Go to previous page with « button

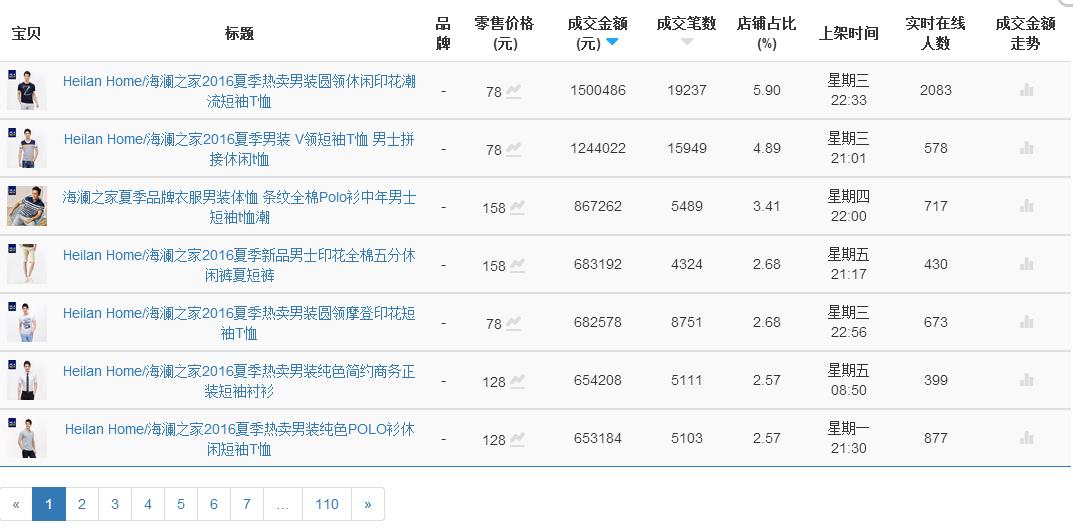16,504
